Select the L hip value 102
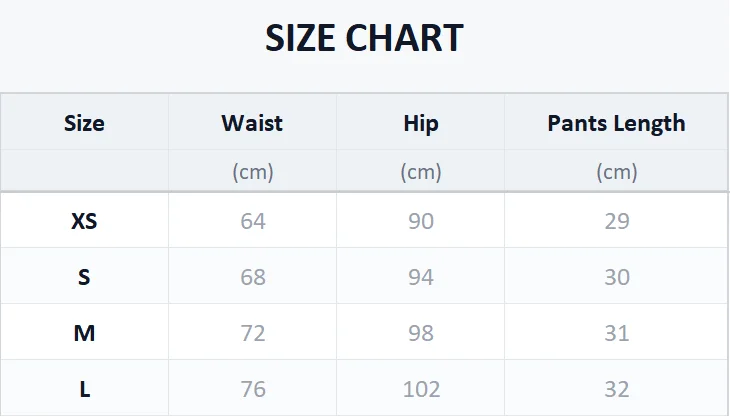The image size is (730, 417). [421, 389]
